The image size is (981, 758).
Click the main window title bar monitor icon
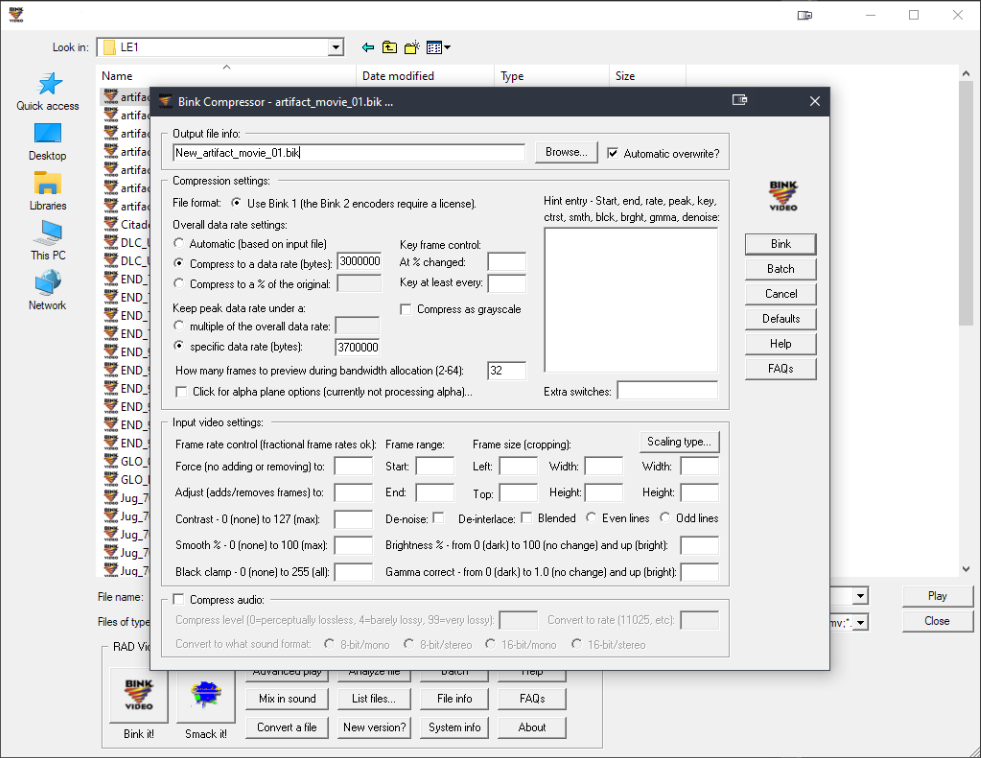pyautogui.click(x=805, y=15)
